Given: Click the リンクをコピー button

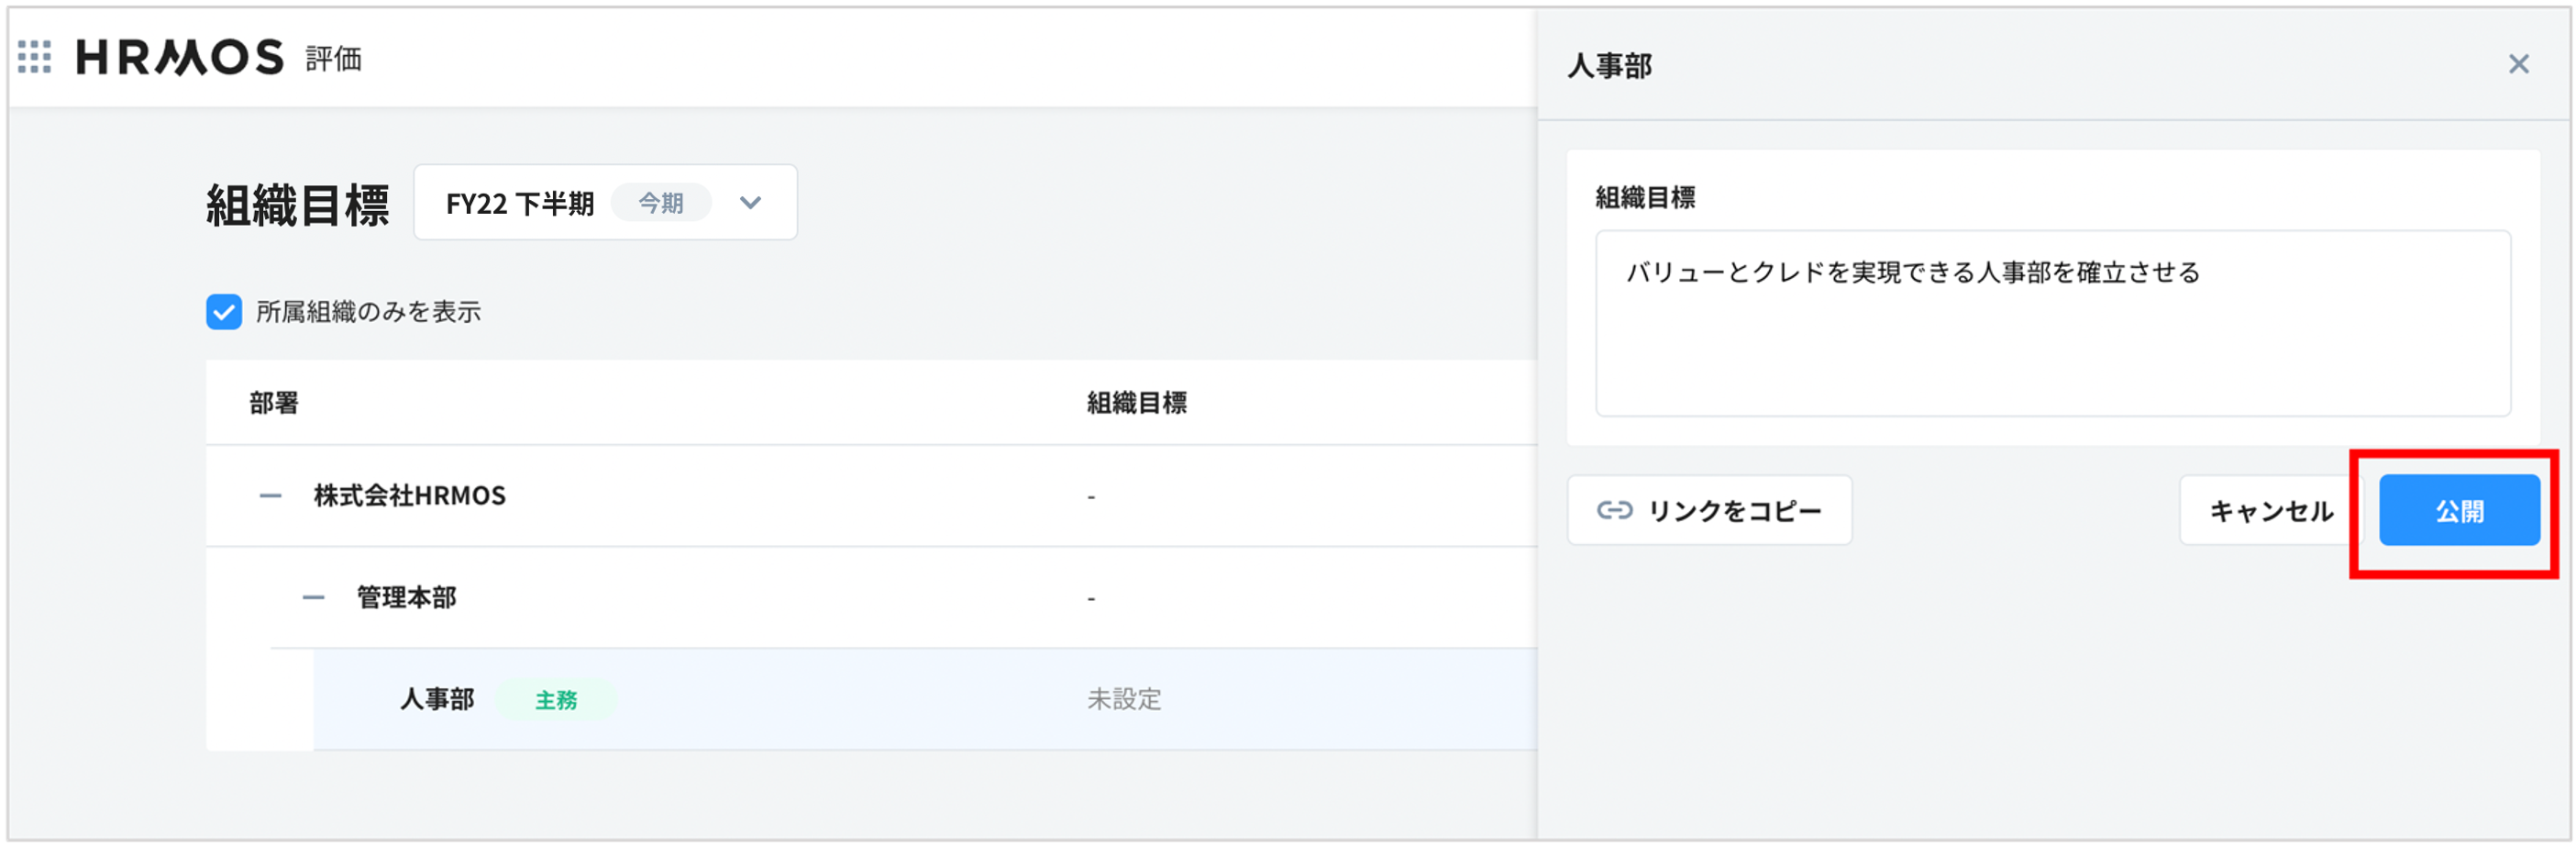Looking at the screenshot, I should click(x=1709, y=511).
